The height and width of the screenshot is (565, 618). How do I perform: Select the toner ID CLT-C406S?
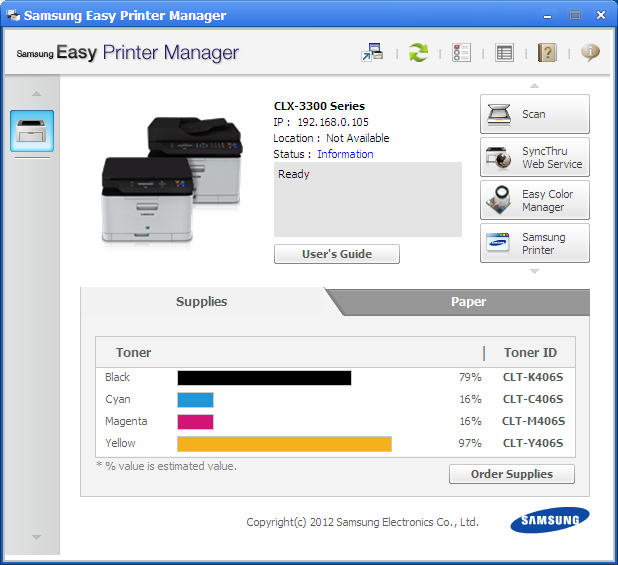pyautogui.click(x=533, y=400)
